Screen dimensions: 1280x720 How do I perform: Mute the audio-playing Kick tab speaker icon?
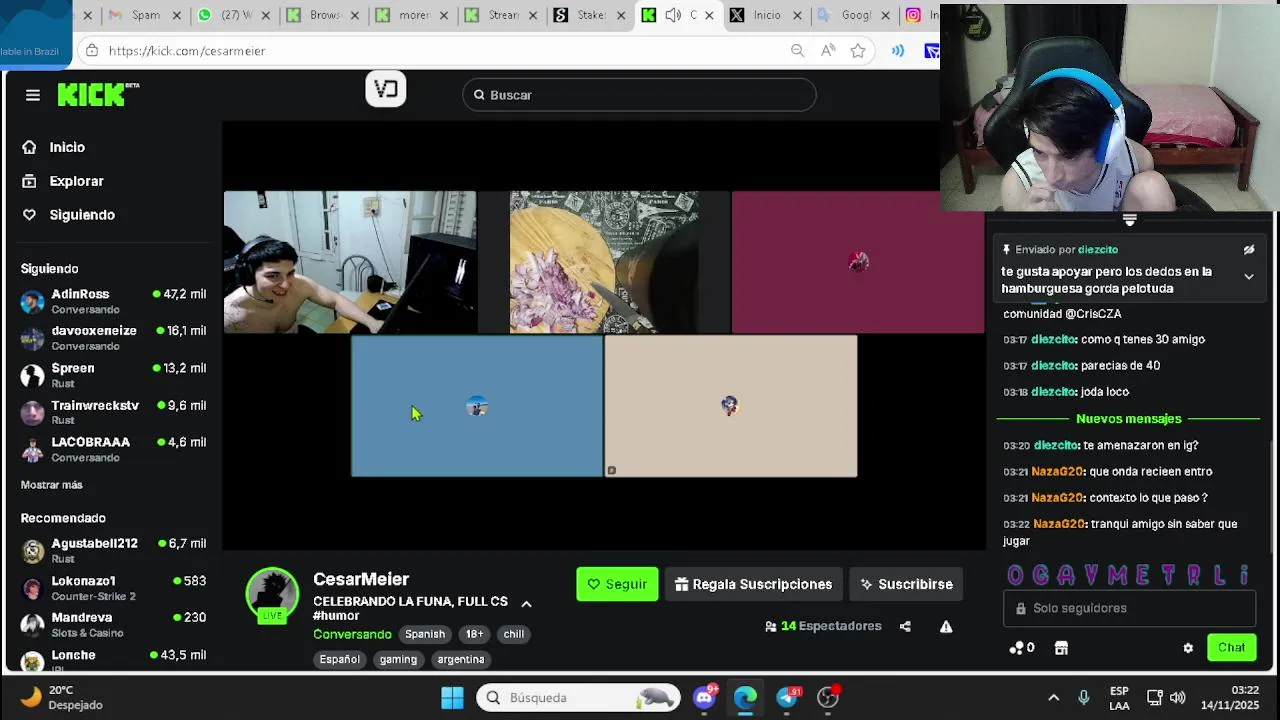coord(673,15)
